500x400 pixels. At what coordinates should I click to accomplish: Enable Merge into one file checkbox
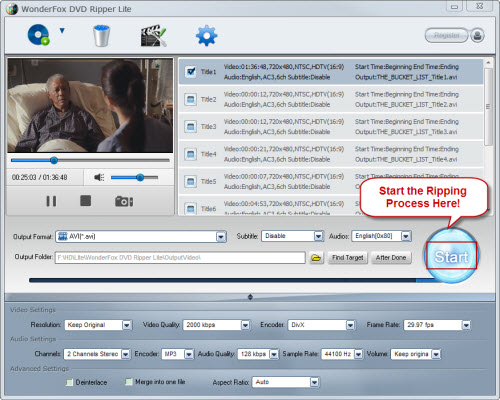[128, 381]
